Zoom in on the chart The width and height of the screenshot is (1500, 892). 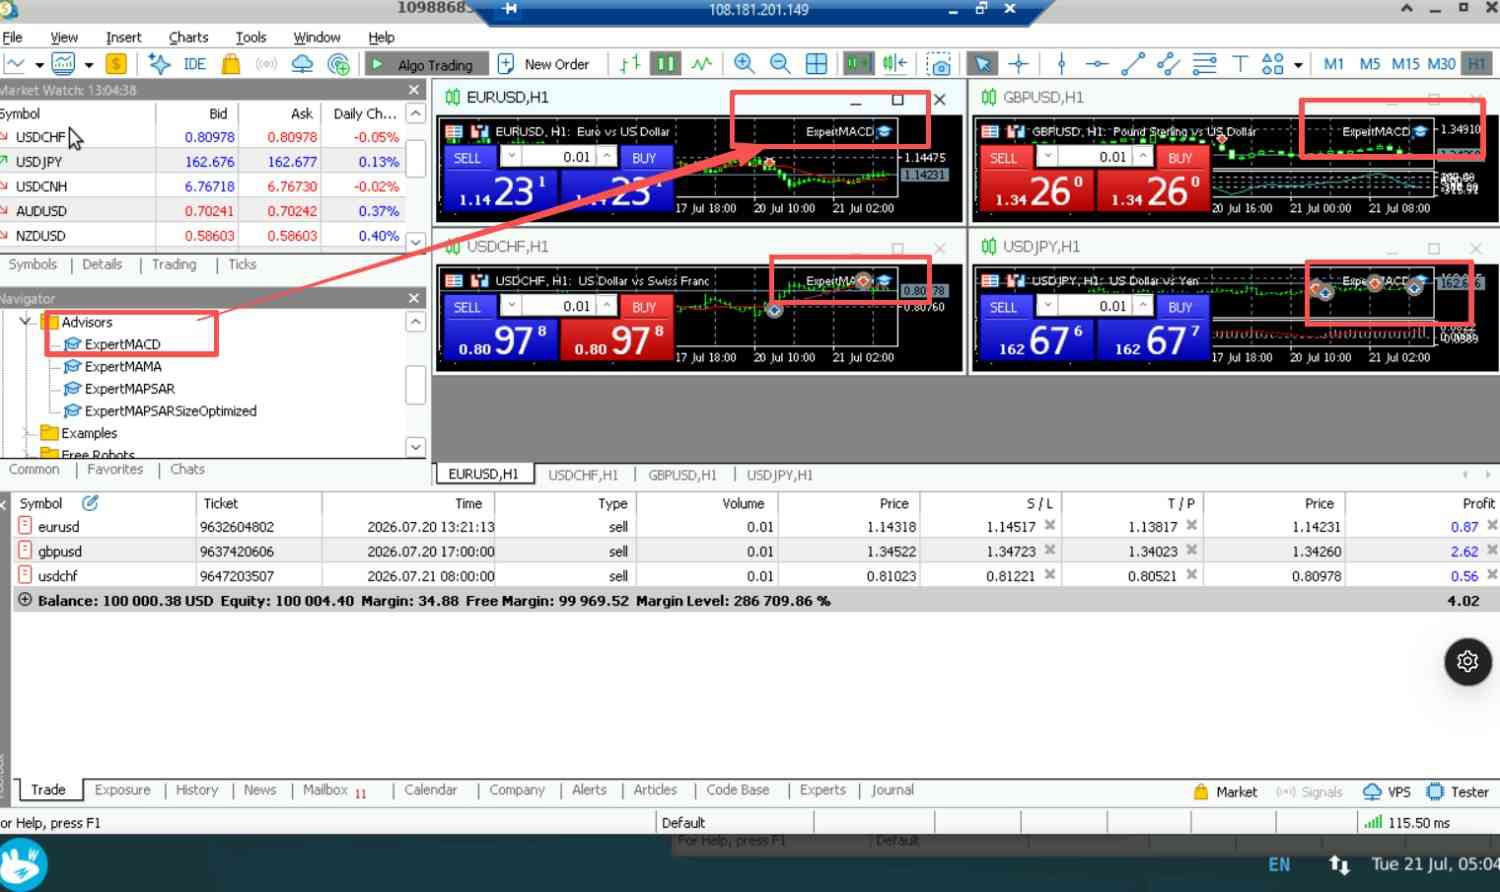click(744, 64)
